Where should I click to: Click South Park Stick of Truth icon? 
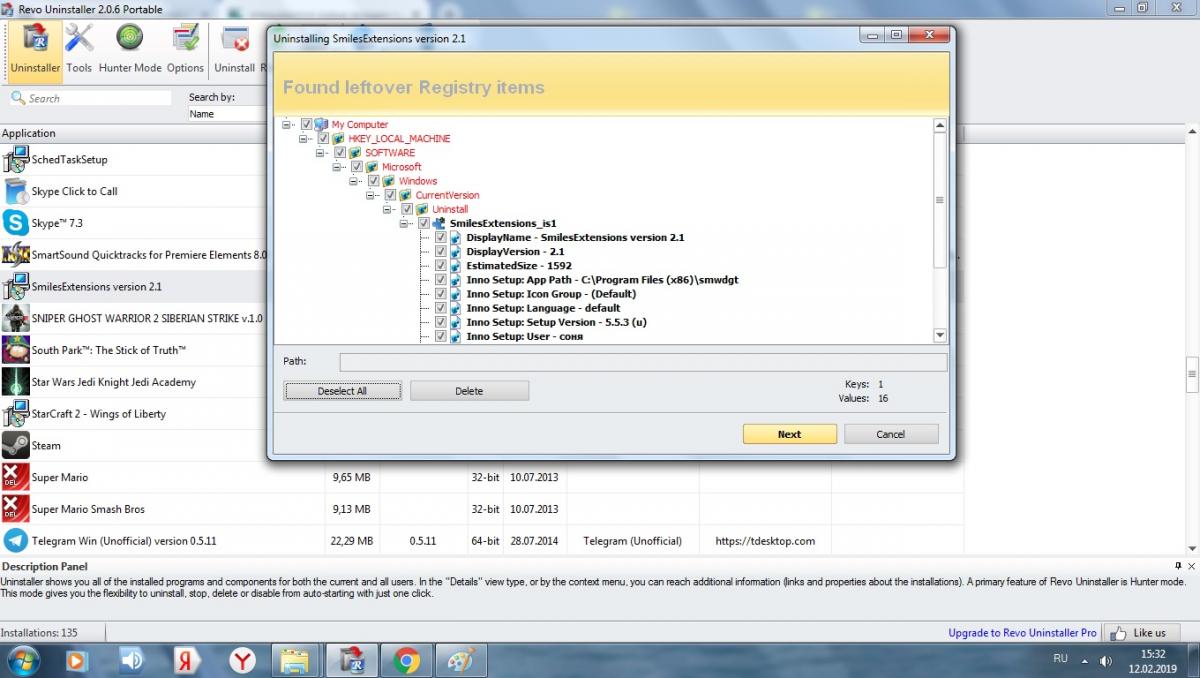15,350
